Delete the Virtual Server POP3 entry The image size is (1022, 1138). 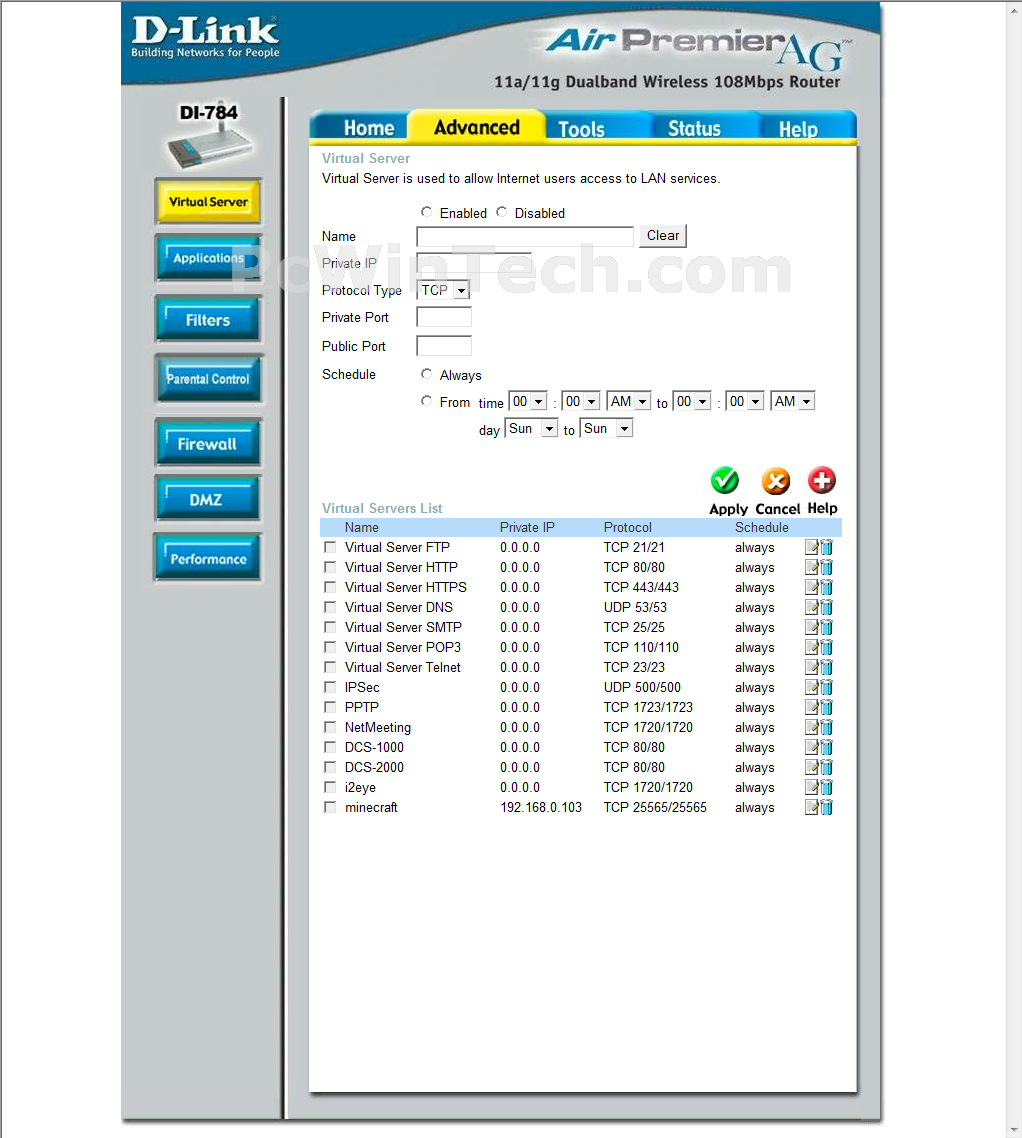coord(826,647)
